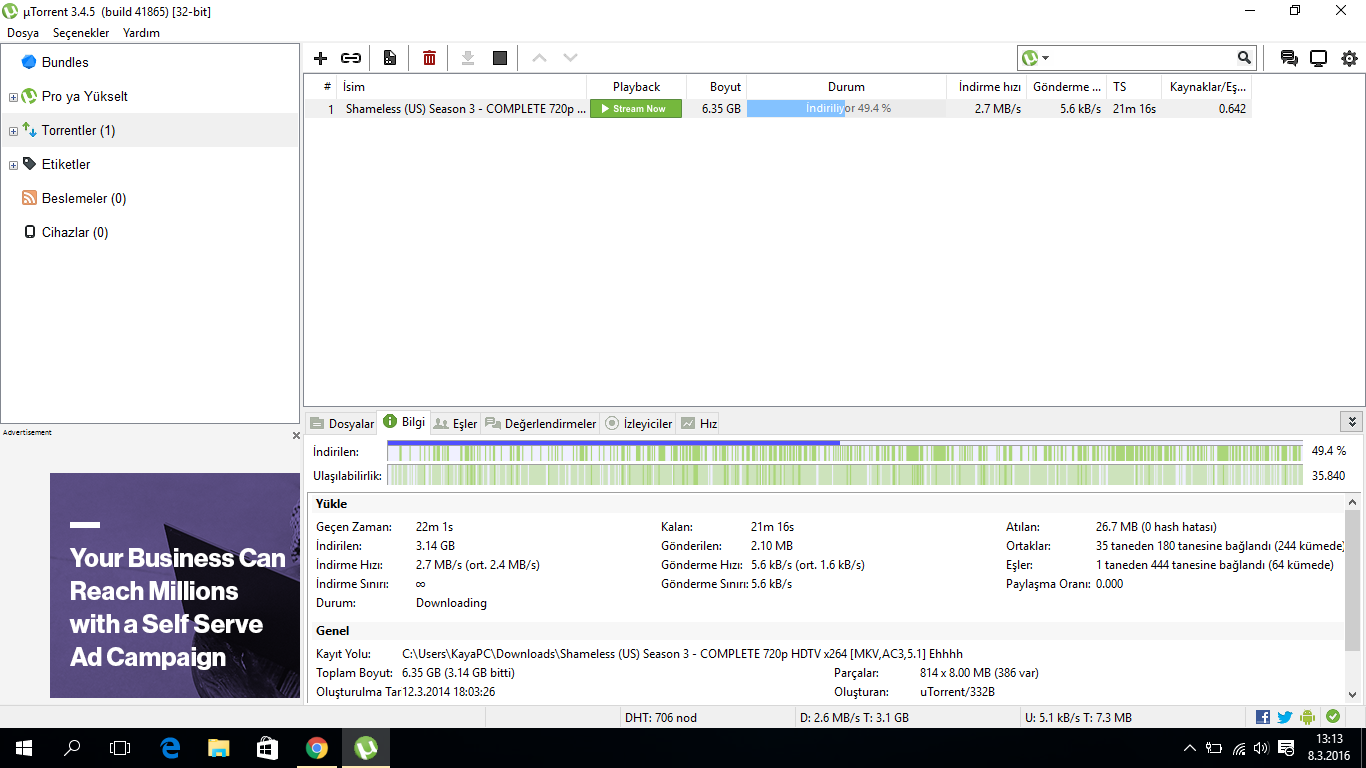Open File Explorer from the taskbar
The image size is (1366, 768).
click(x=219, y=747)
